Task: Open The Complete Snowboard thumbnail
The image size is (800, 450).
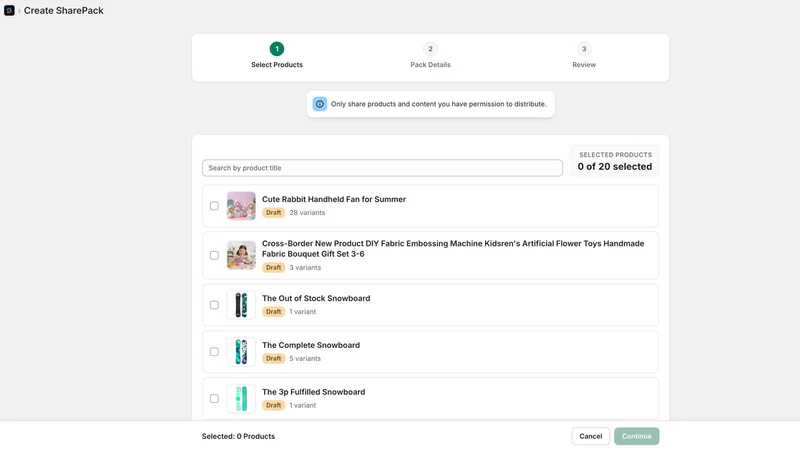Action: pos(241,352)
